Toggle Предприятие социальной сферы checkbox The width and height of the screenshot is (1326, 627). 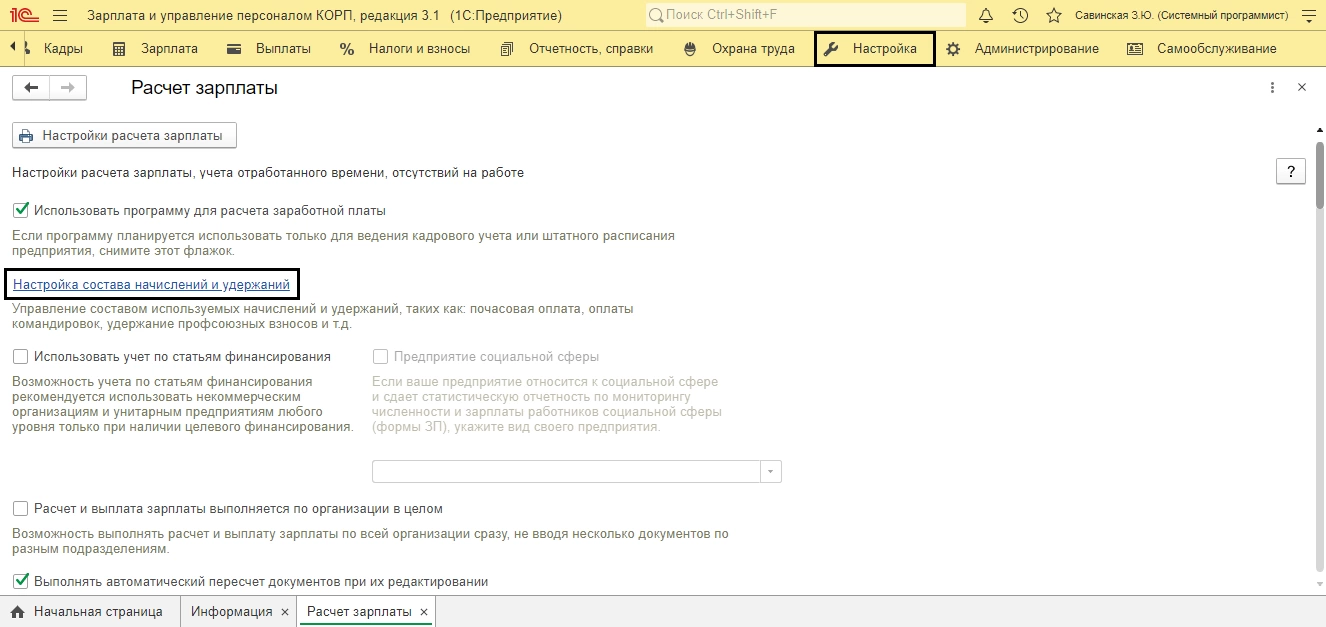pyautogui.click(x=380, y=356)
